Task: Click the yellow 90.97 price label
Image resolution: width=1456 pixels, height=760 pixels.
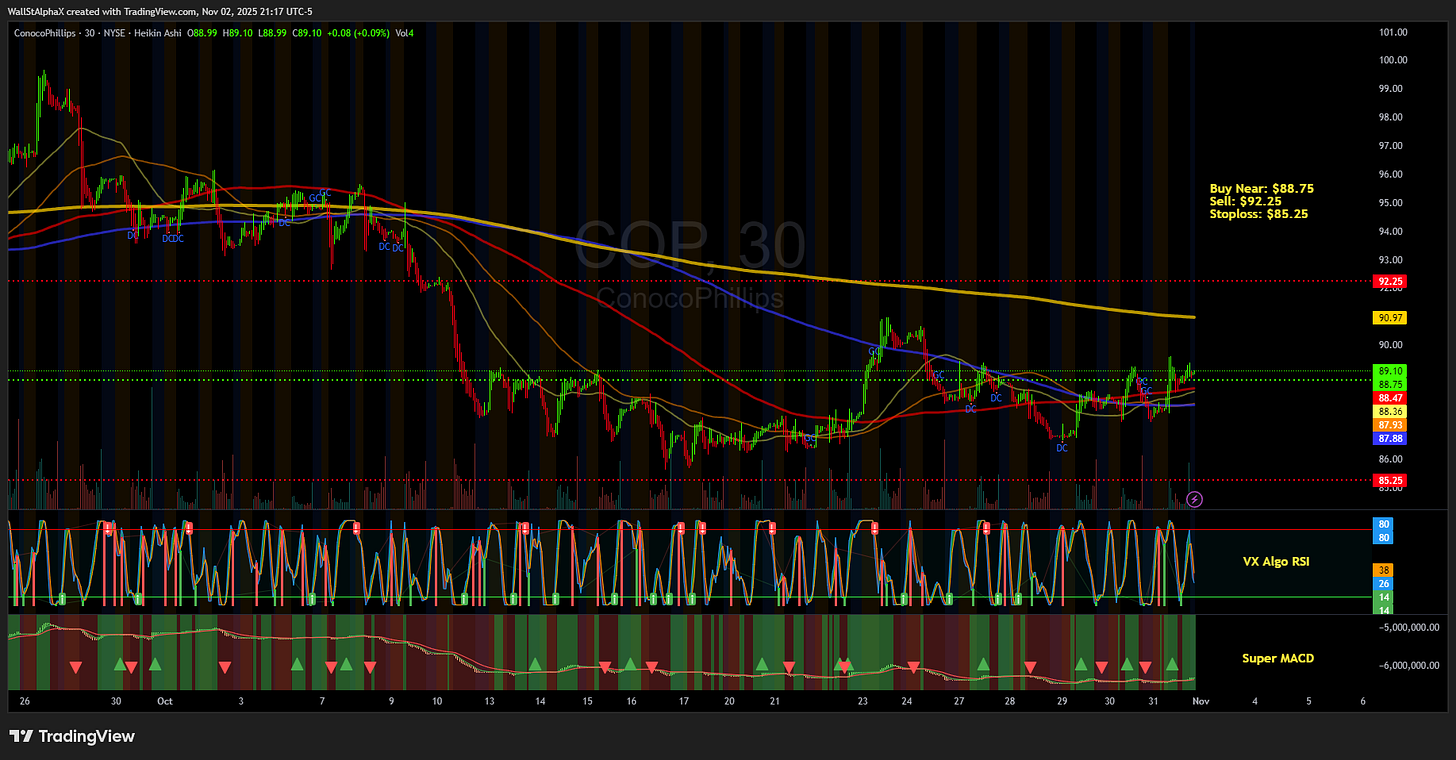Action: (x=1391, y=318)
